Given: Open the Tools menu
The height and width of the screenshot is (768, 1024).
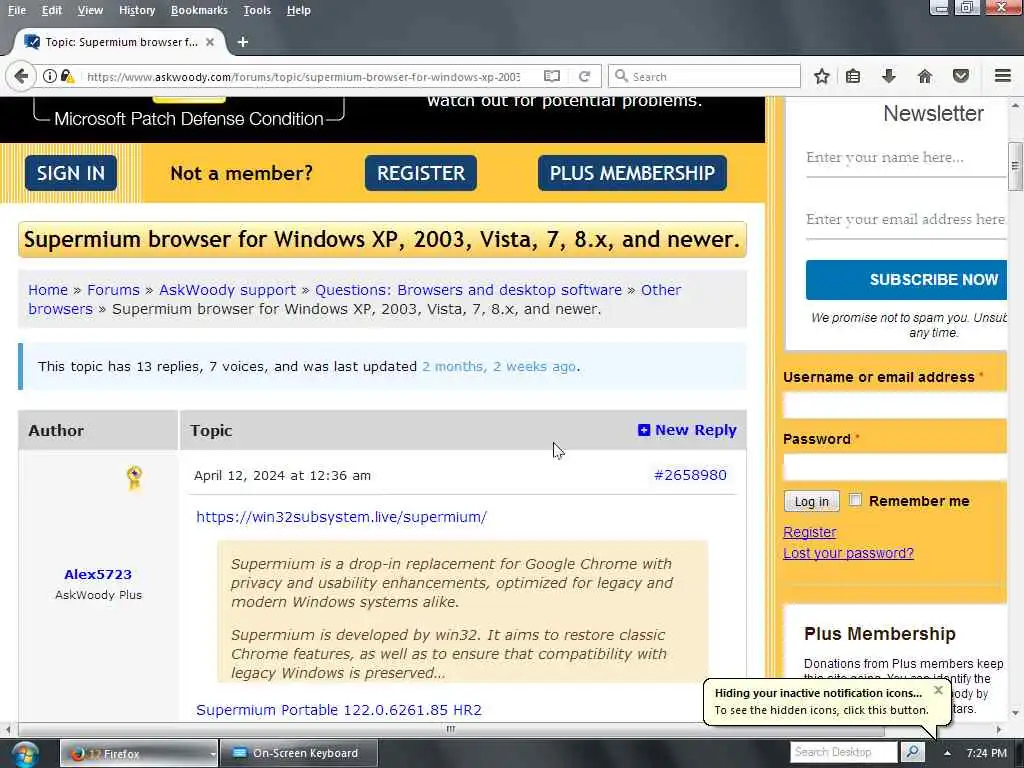Looking at the screenshot, I should click(257, 10).
